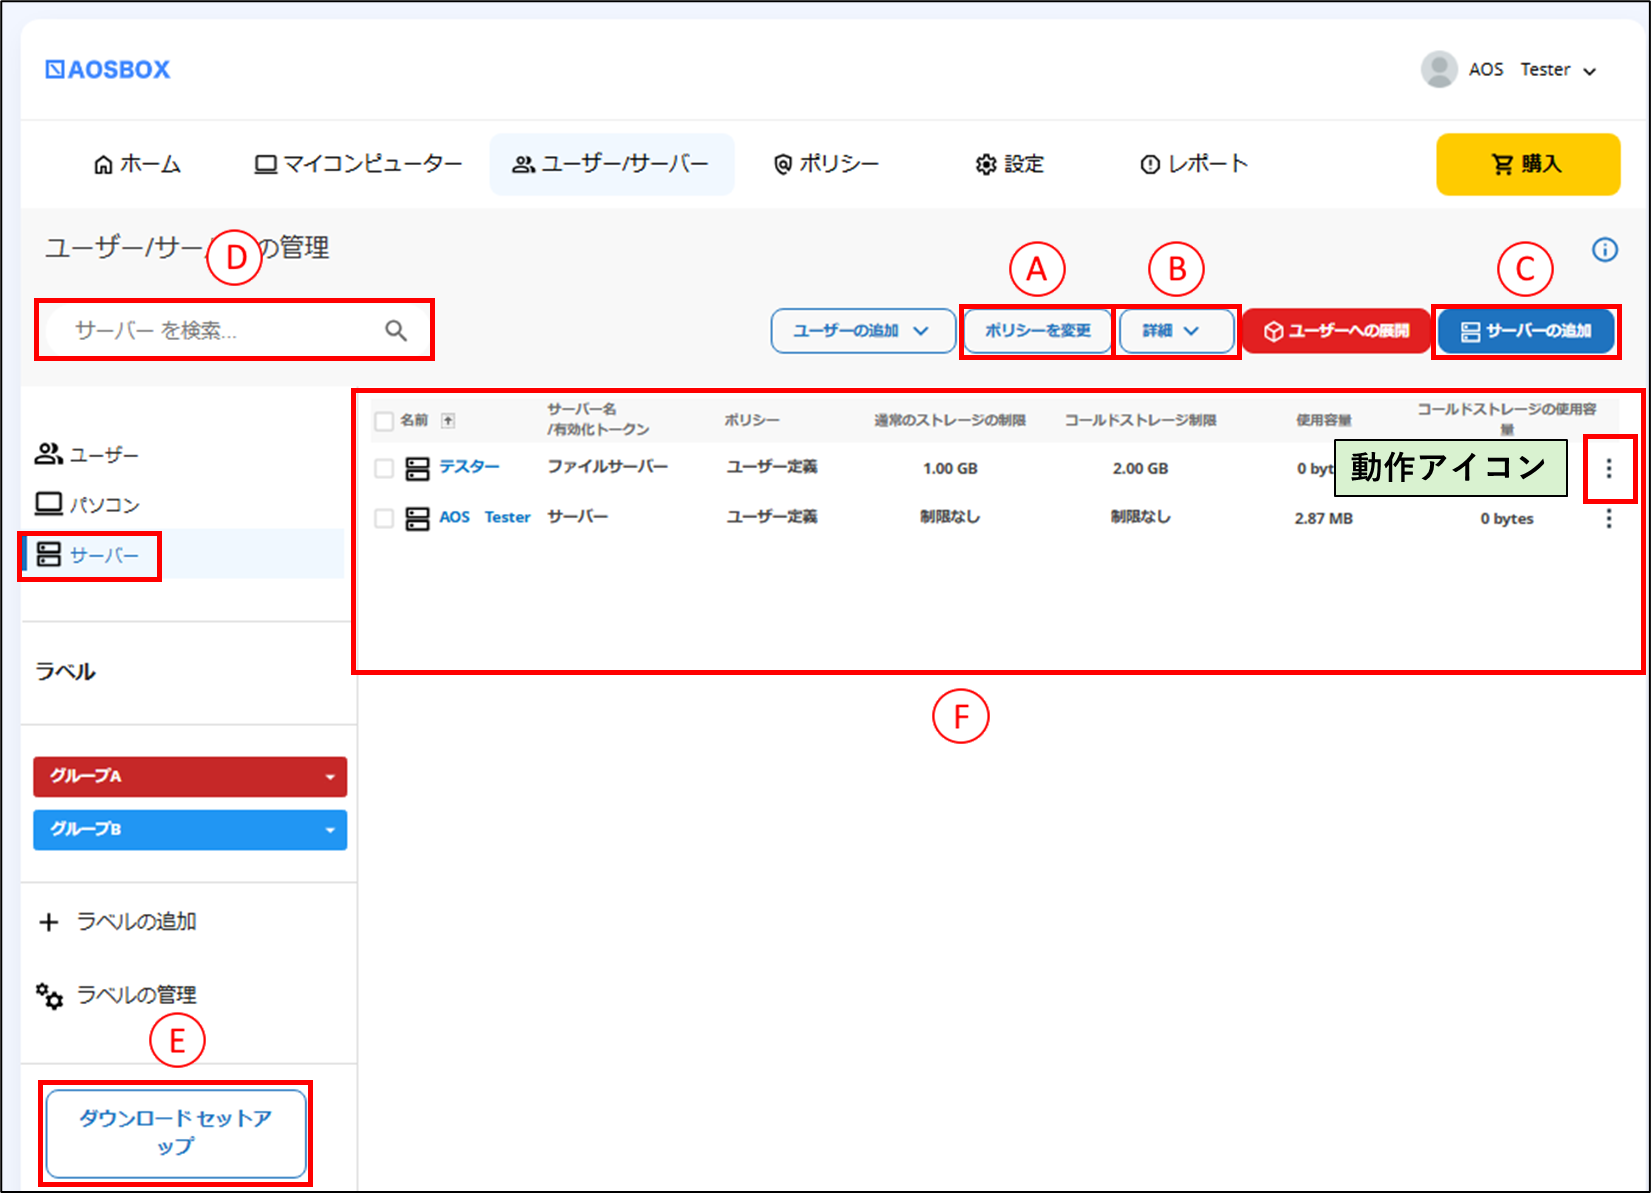Open three-dot actions menu for テスター row
Image resolution: width=1651 pixels, height=1193 pixels.
point(1609,468)
